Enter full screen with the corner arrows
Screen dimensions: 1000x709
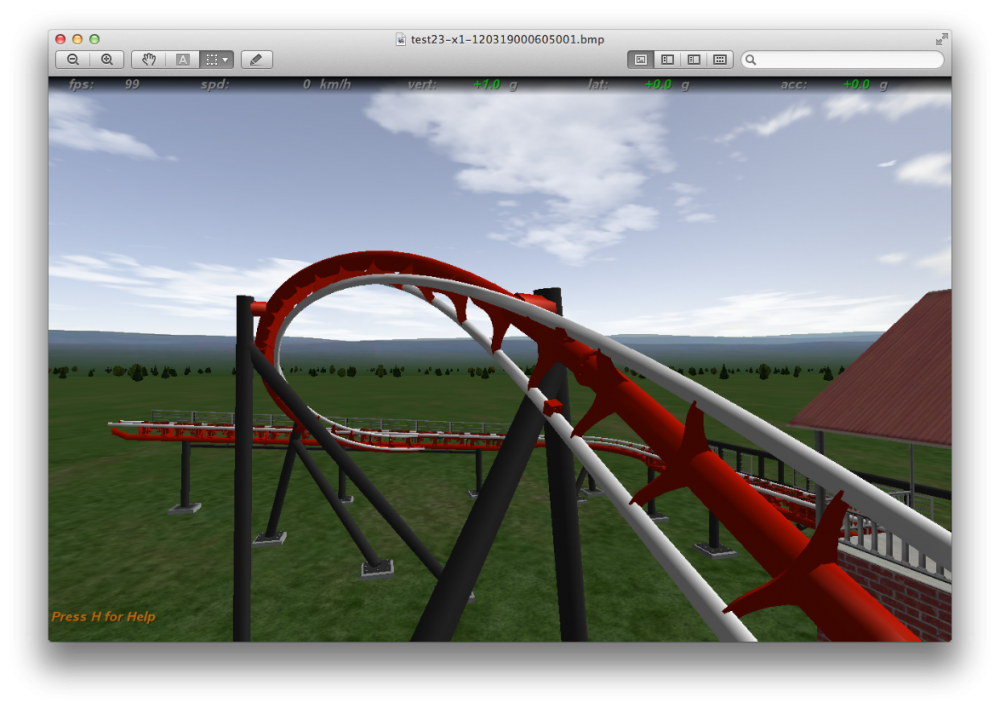941,39
